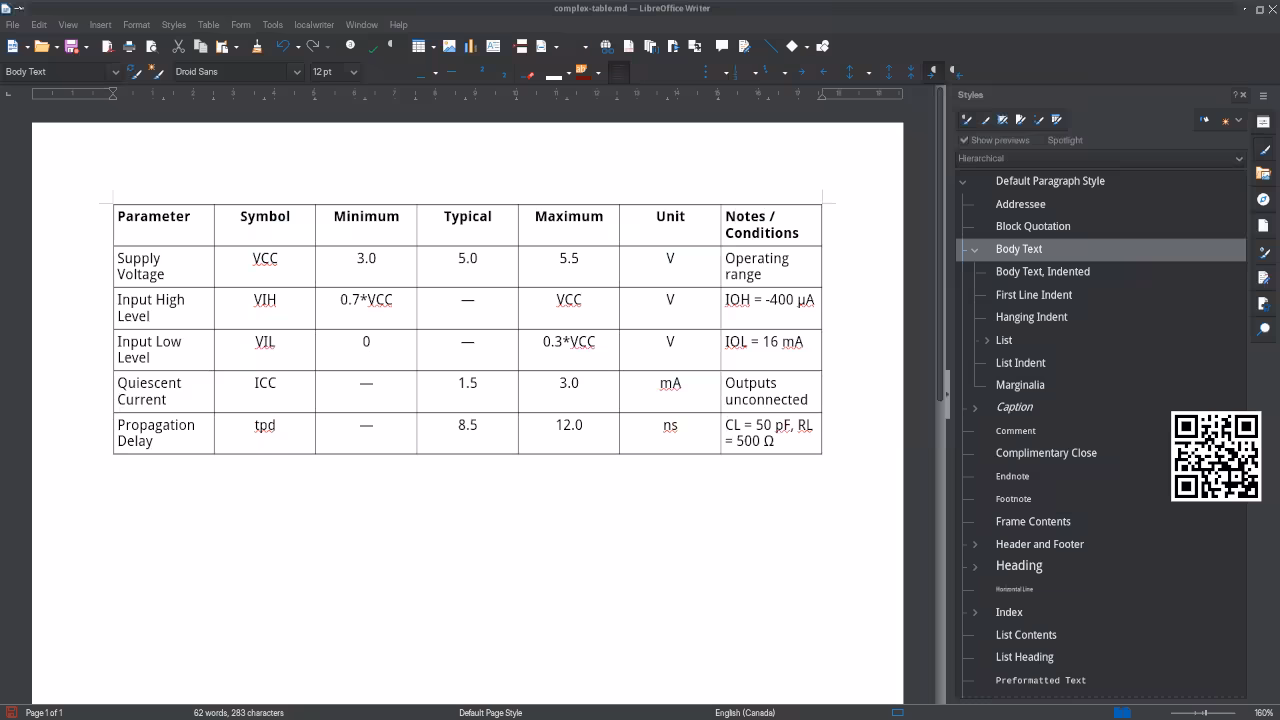
Task: Open the Styles menu
Action: pyautogui.click(x=173, y=25)
